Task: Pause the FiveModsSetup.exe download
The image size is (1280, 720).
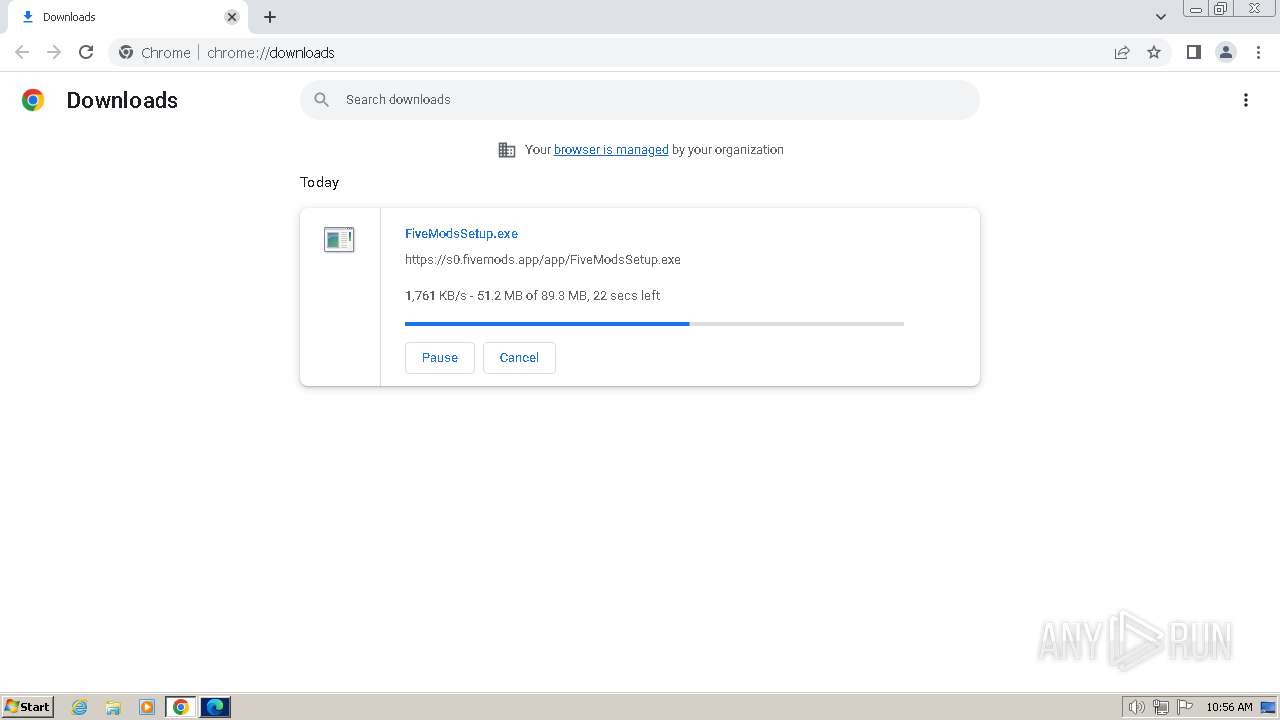Action: point(440,358)
